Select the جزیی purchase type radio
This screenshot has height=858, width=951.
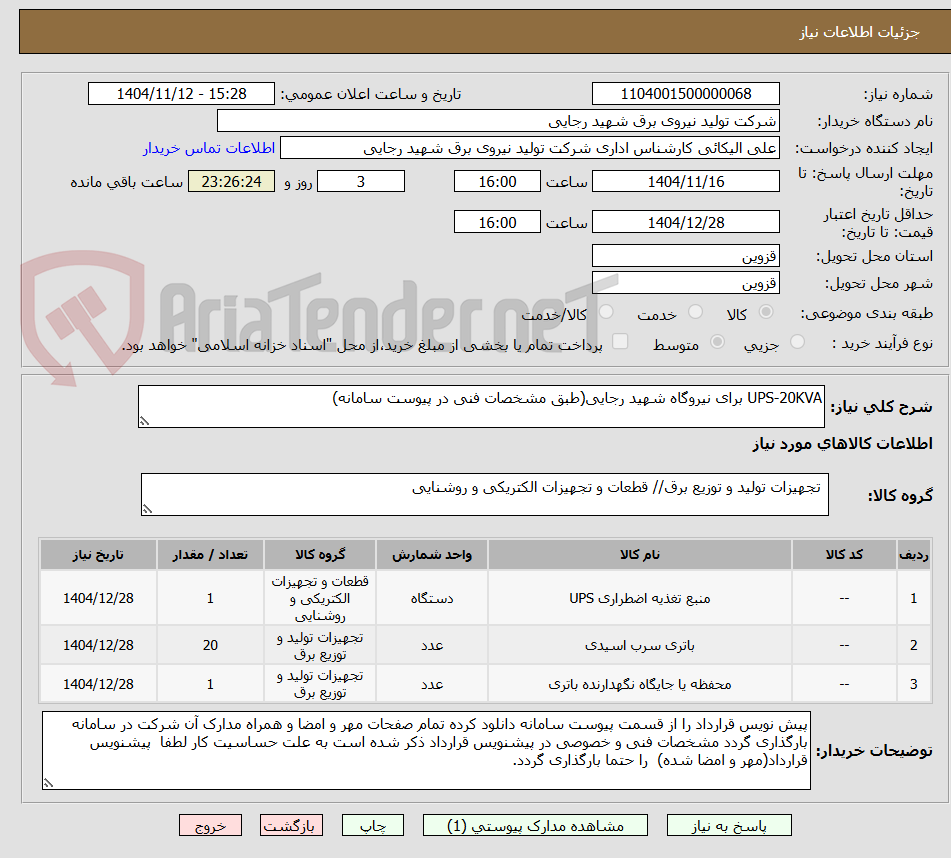(797, 342)
